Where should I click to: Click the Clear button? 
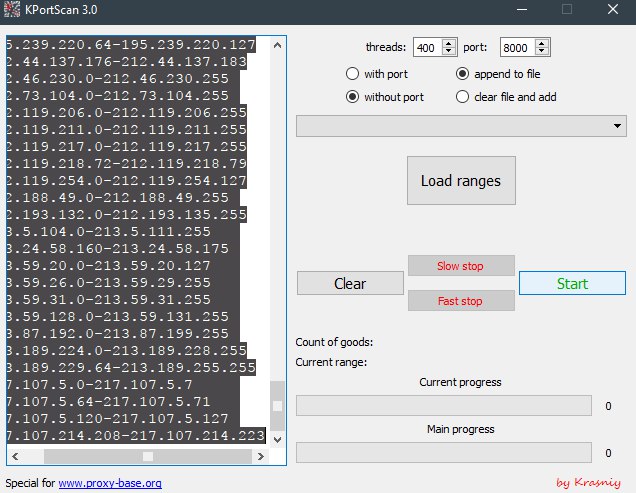click(x=349, y=283)
